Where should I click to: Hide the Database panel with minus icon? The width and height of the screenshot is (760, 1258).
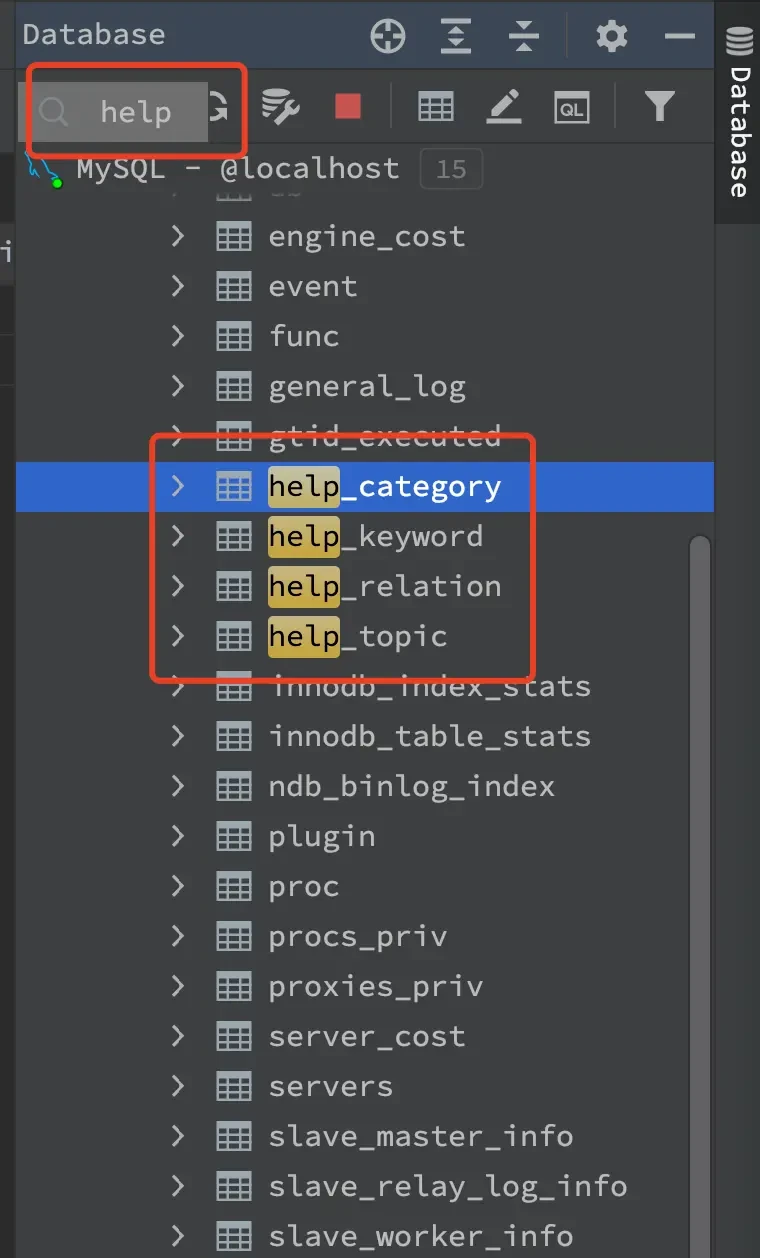point(679,37)
